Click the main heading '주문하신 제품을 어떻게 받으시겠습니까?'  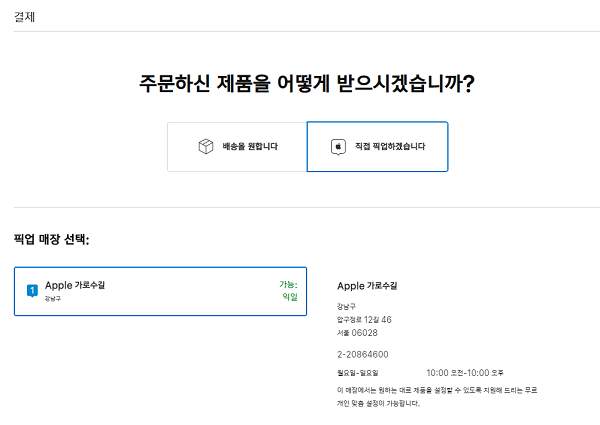307,83
